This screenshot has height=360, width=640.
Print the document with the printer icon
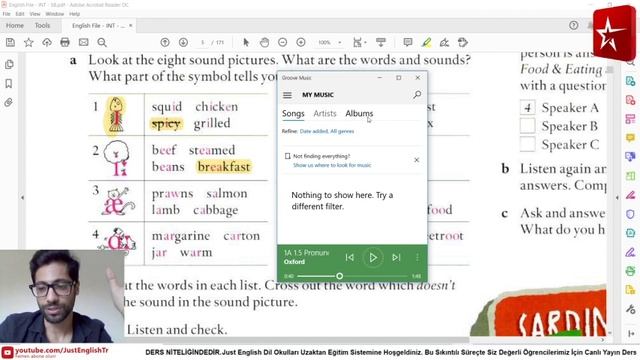(x=65, y=42)
